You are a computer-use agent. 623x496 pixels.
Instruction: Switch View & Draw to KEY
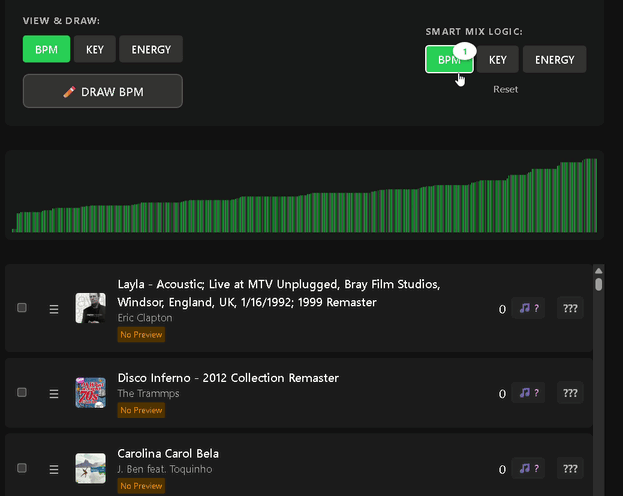(x=95, y=49)
